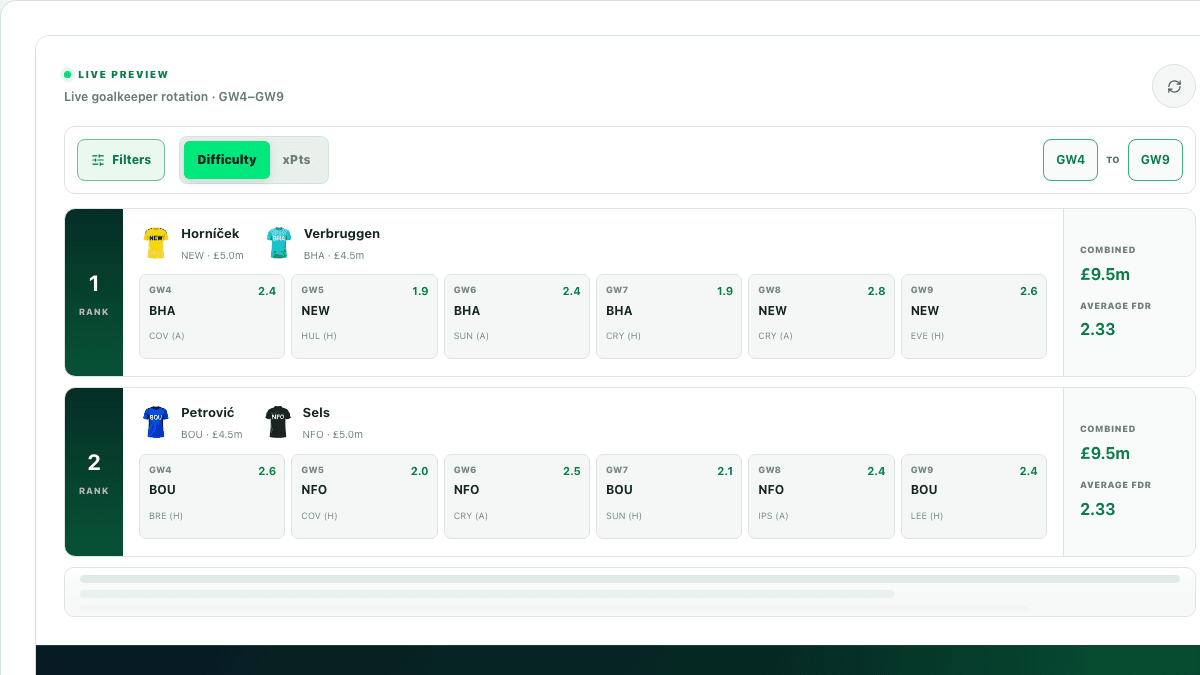
Task: Click Sels's black NFO shirt icon
Action: tap(278, 422)
